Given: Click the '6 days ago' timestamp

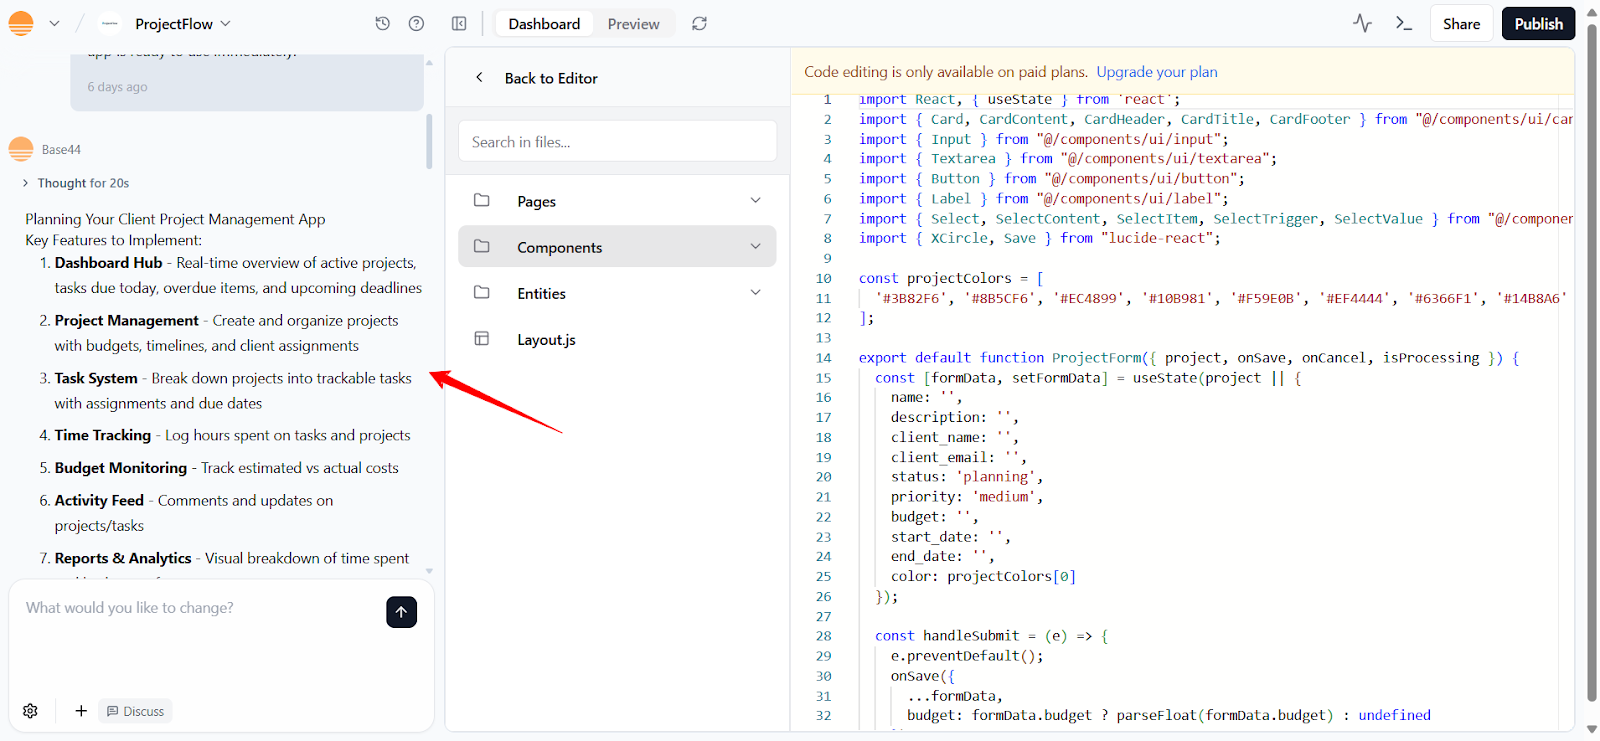Looking at the screenshot, I should coord(117,87).
